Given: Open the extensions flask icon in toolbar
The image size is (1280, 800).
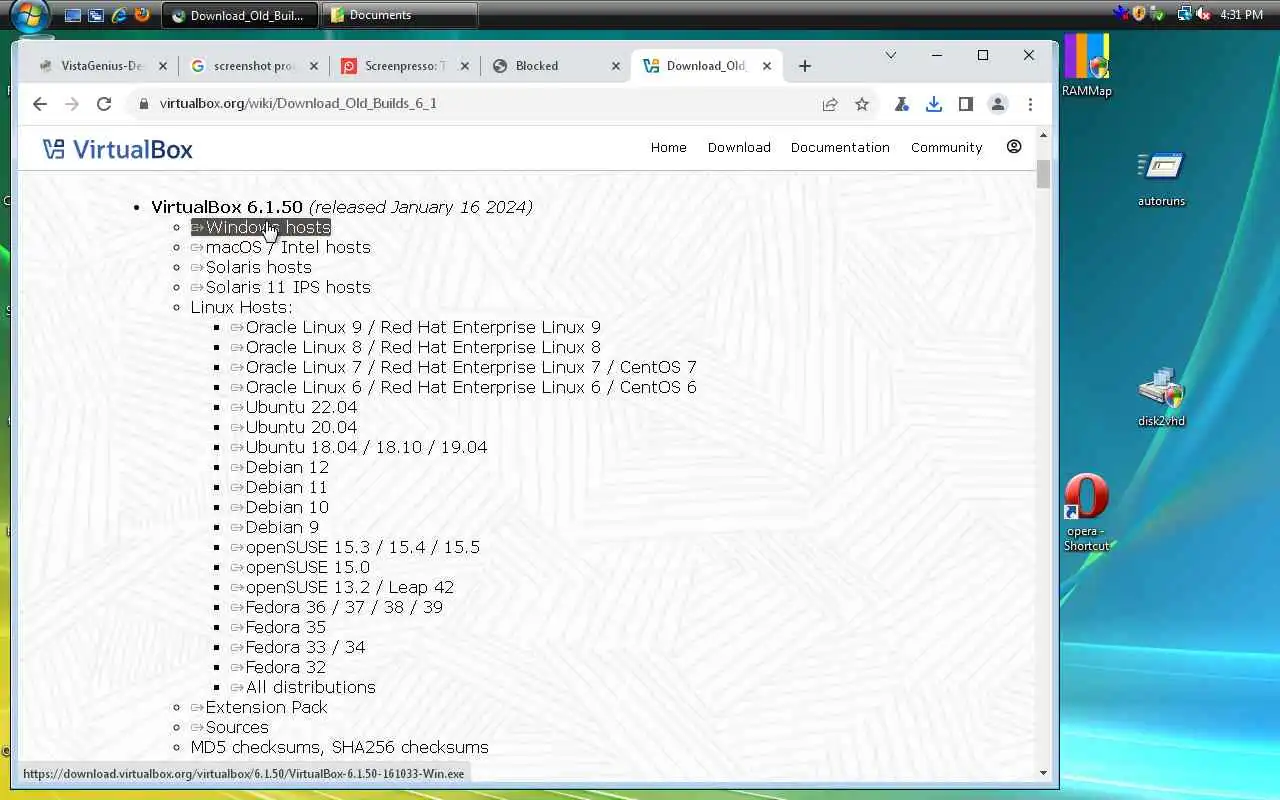Looking at the screenshot, I should pos(902,104).
